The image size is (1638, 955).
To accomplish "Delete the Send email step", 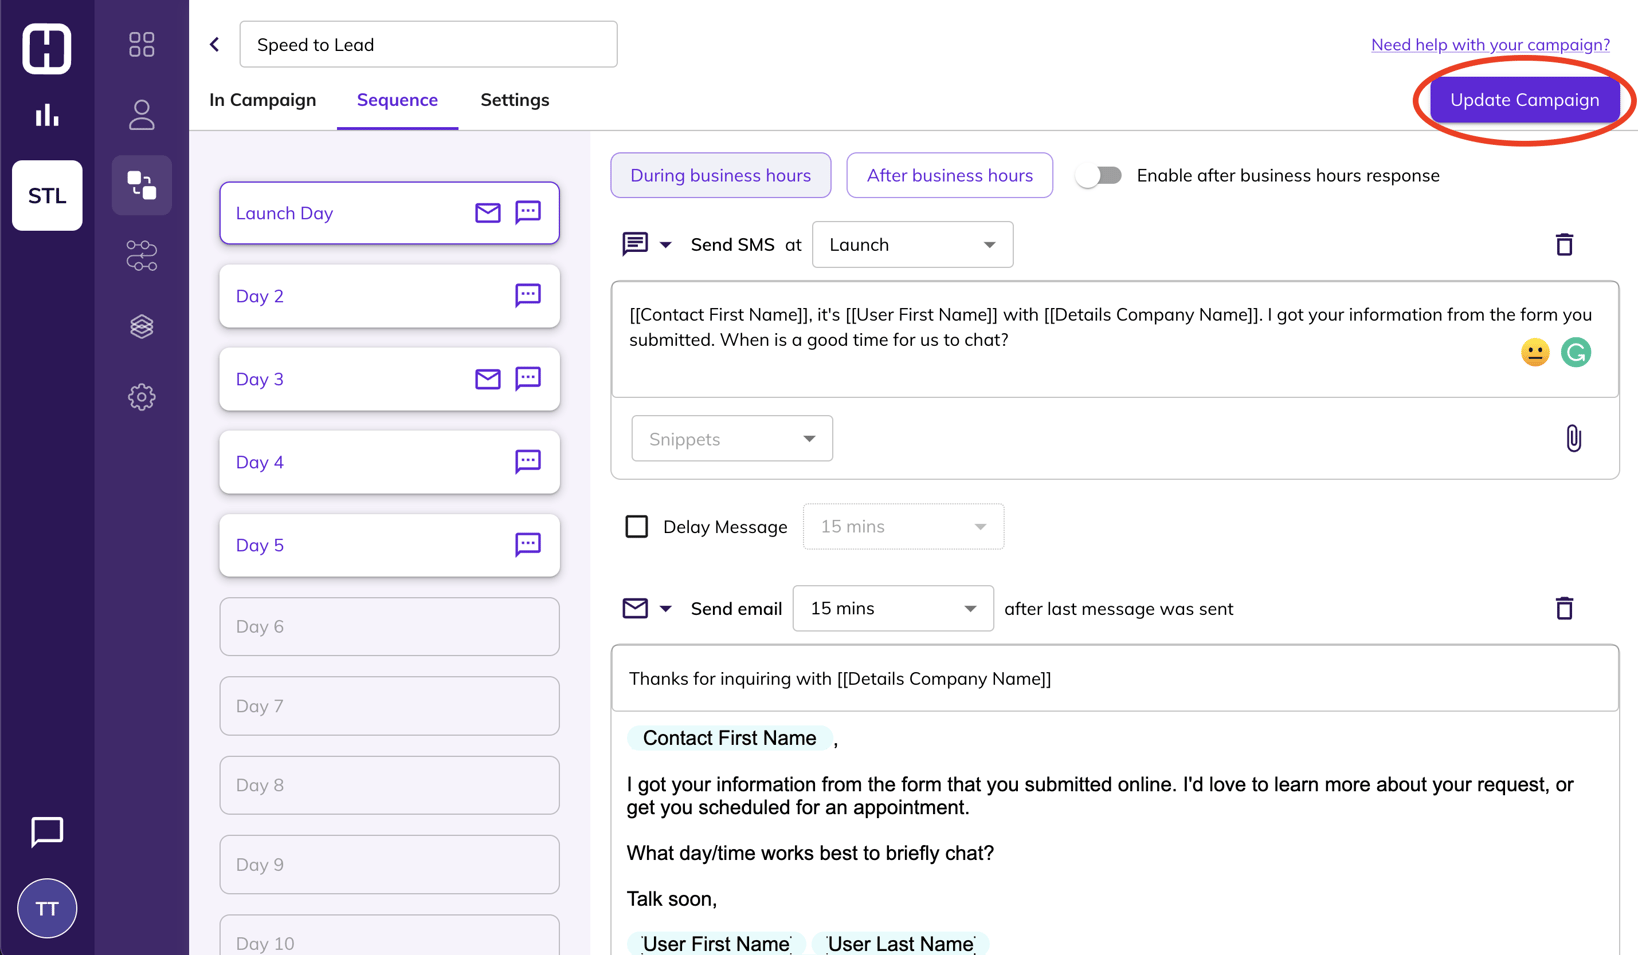I will (x=1564, y=608).
